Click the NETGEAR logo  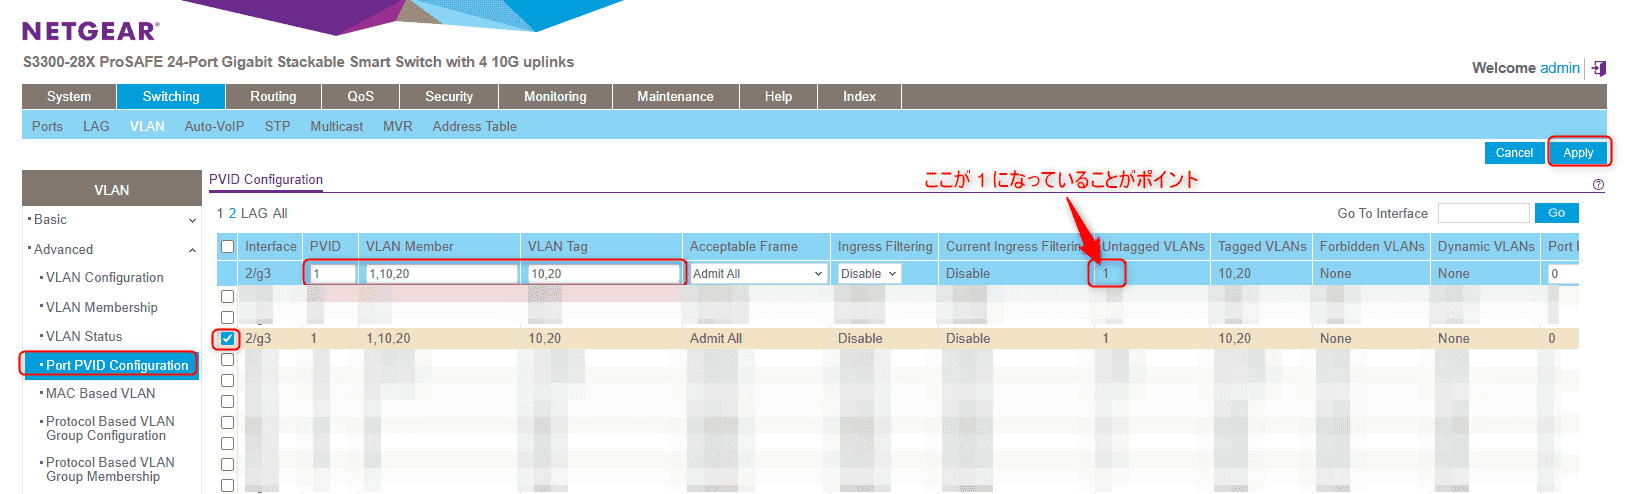90,31
